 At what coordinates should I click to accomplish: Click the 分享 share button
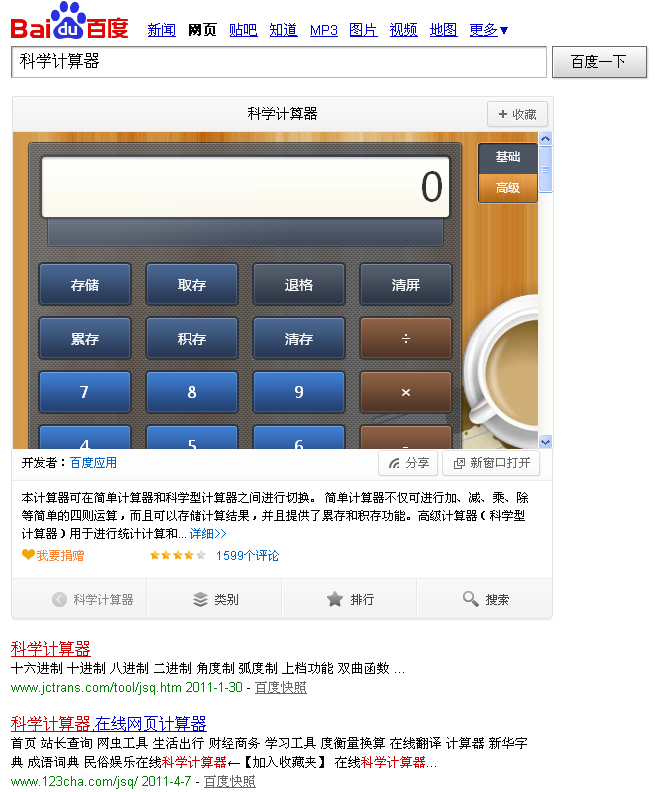tap(408, 463)
